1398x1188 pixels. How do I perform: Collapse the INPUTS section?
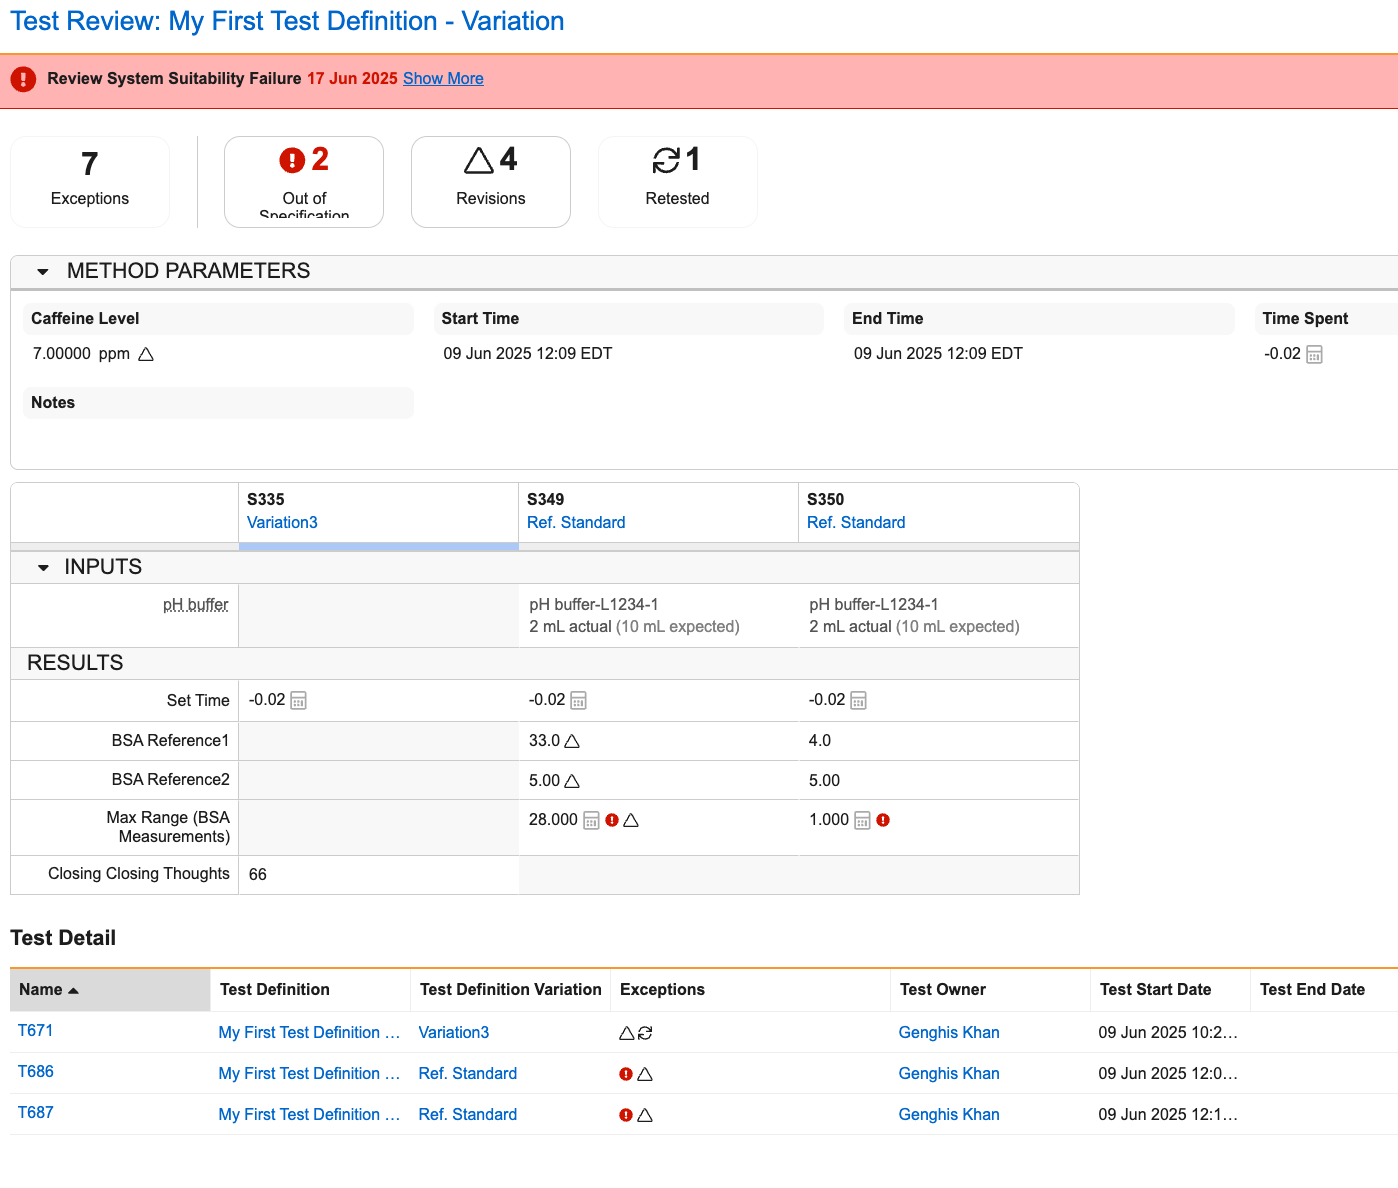(43, 567)
